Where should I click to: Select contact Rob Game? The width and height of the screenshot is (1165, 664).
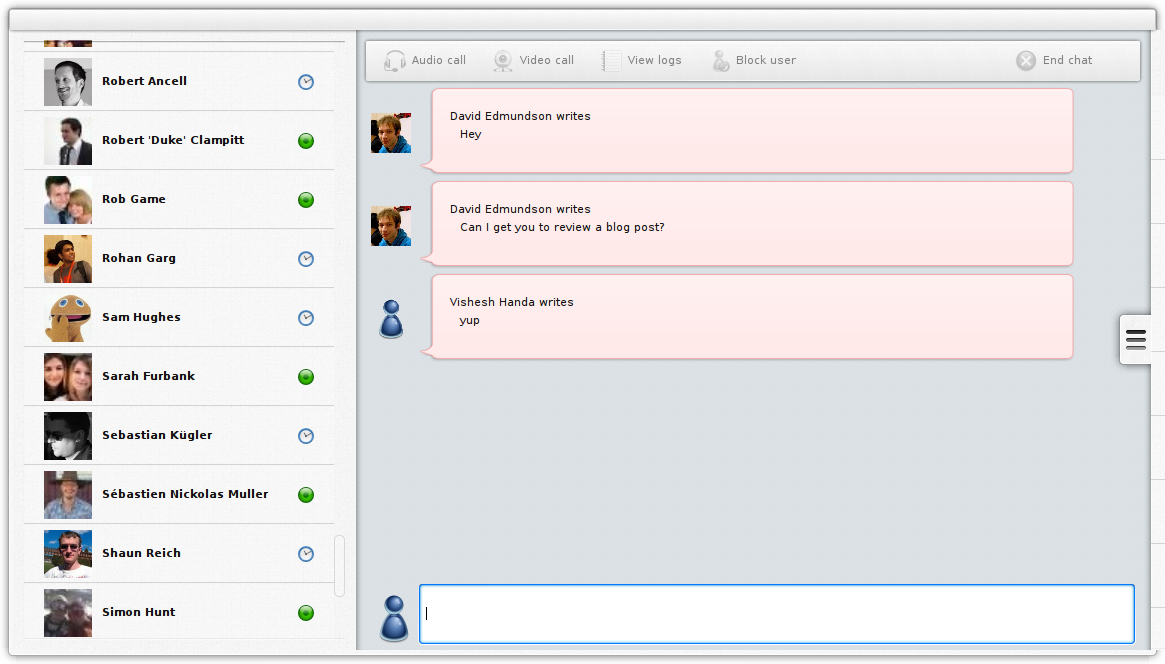coord(179,200)
